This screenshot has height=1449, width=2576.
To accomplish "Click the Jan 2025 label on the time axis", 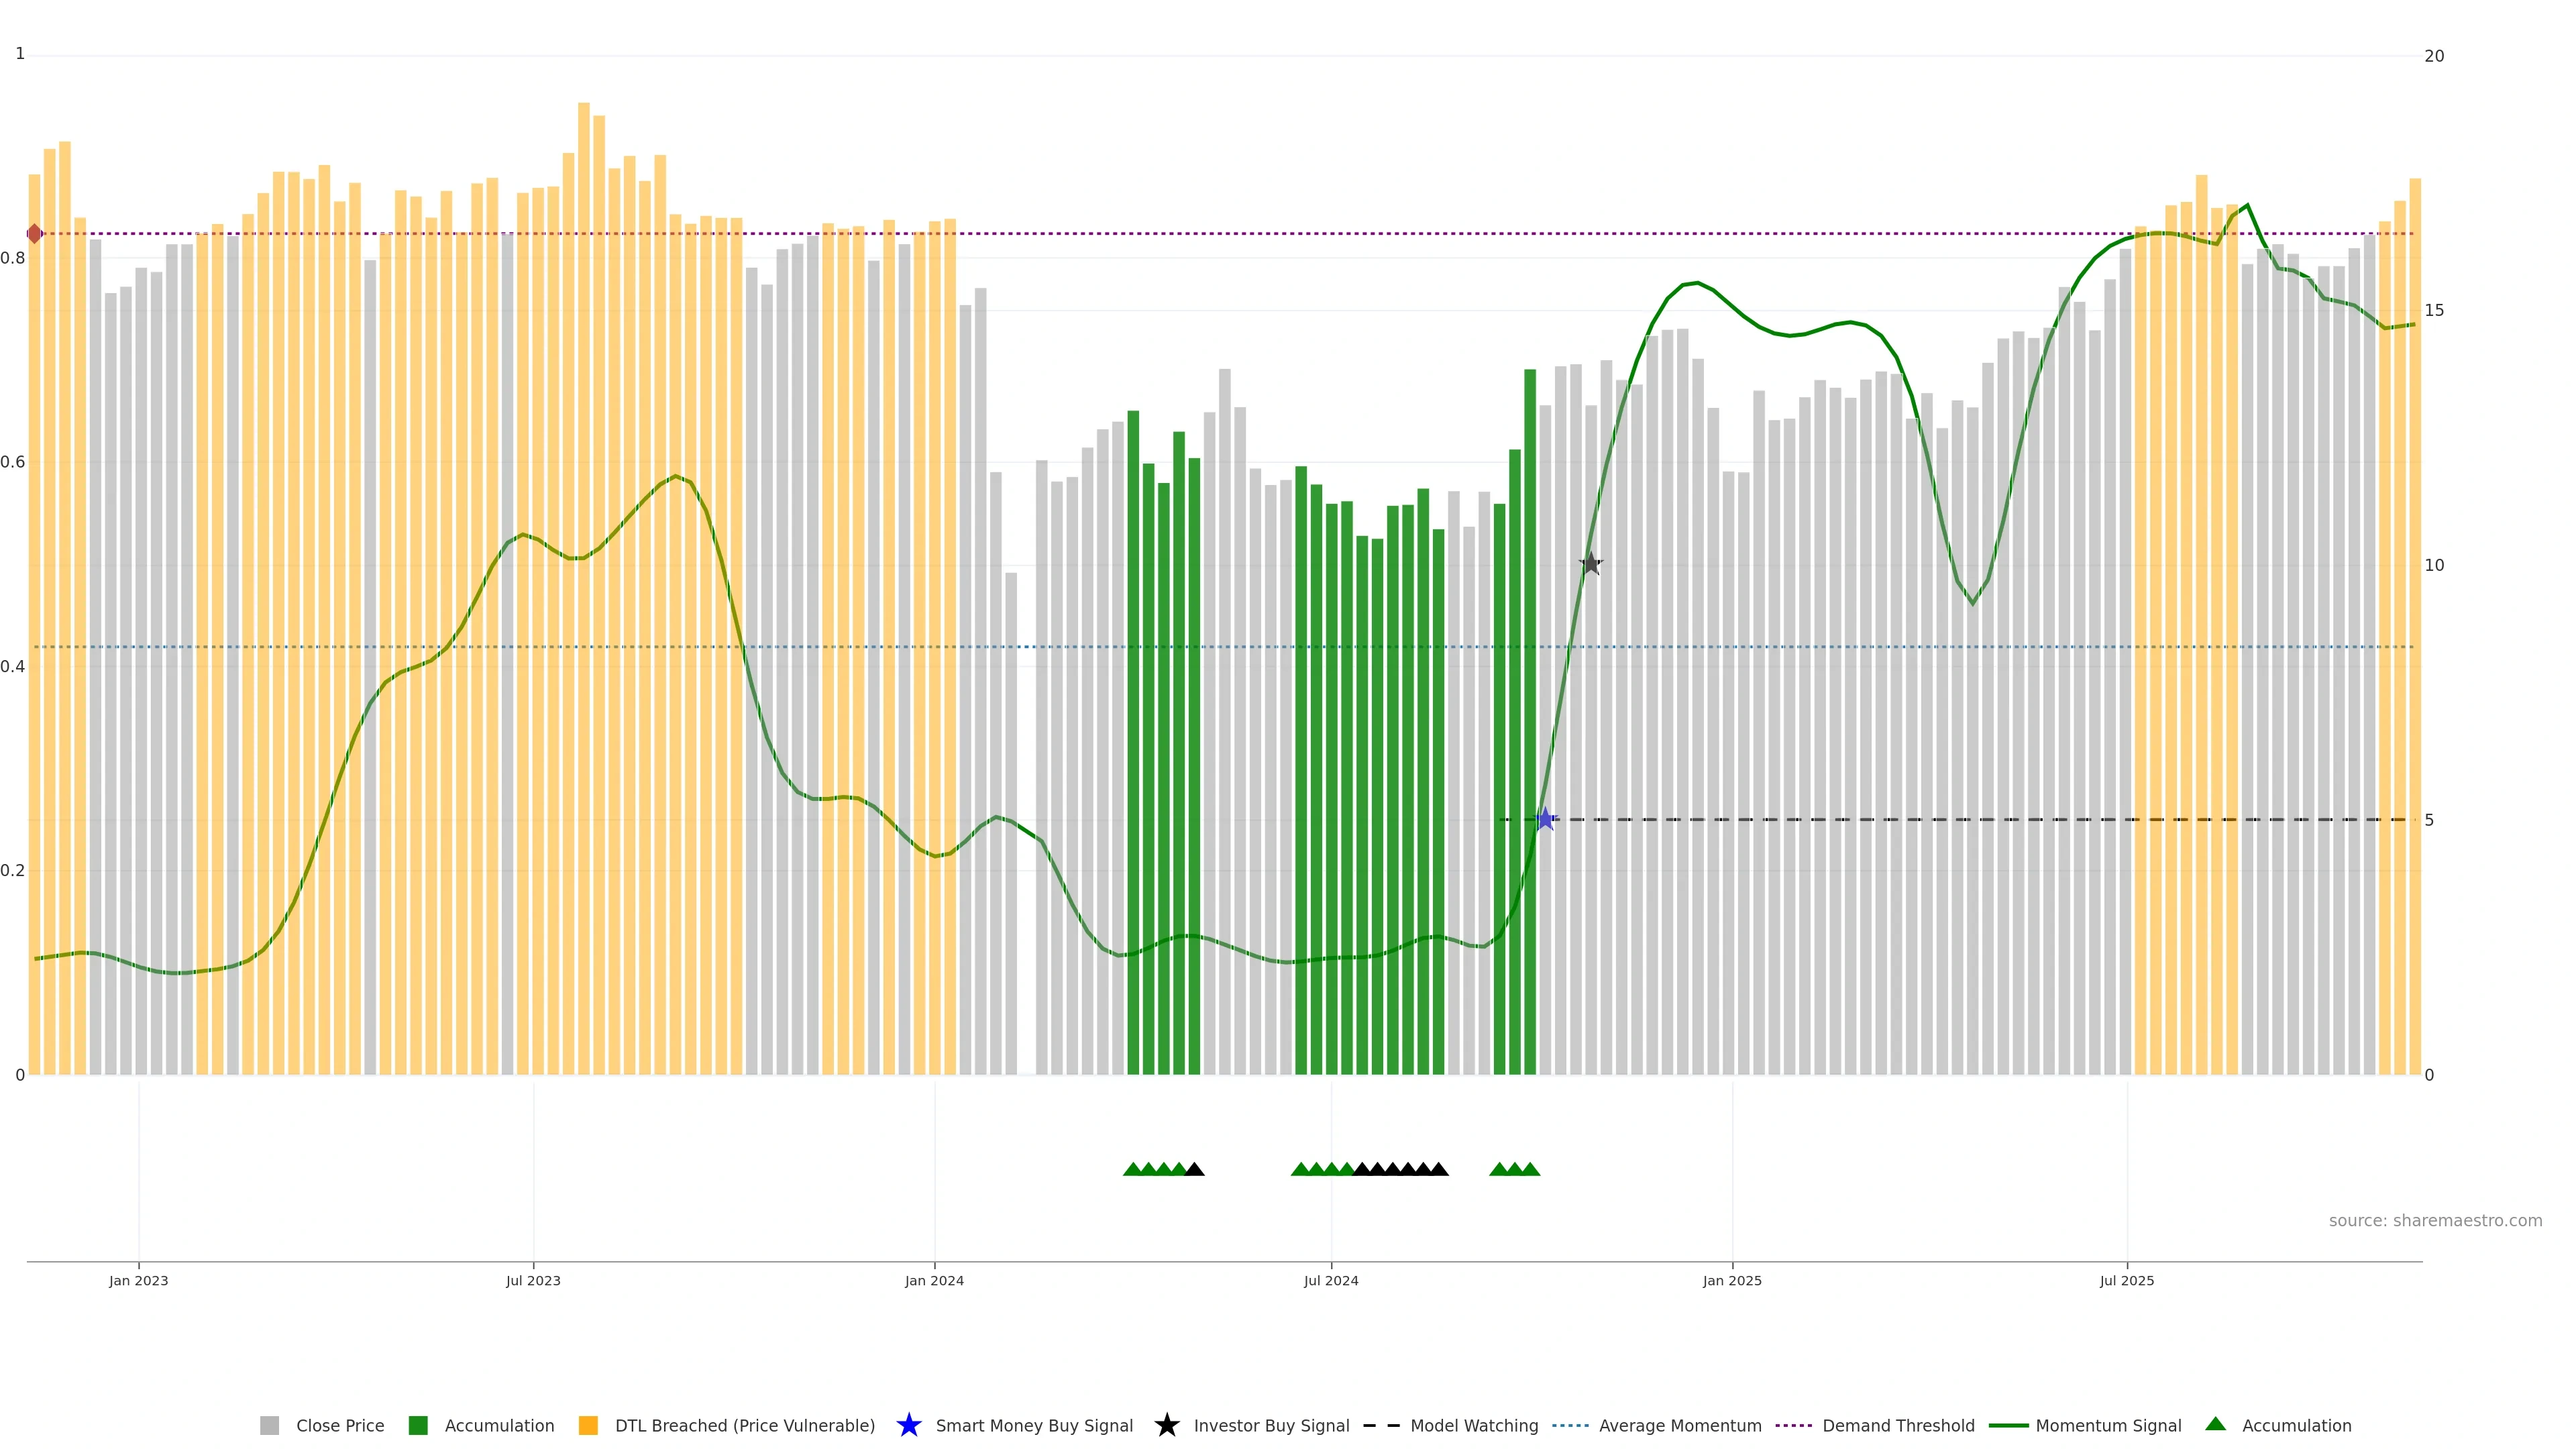I will (x=1732, y=1281).
